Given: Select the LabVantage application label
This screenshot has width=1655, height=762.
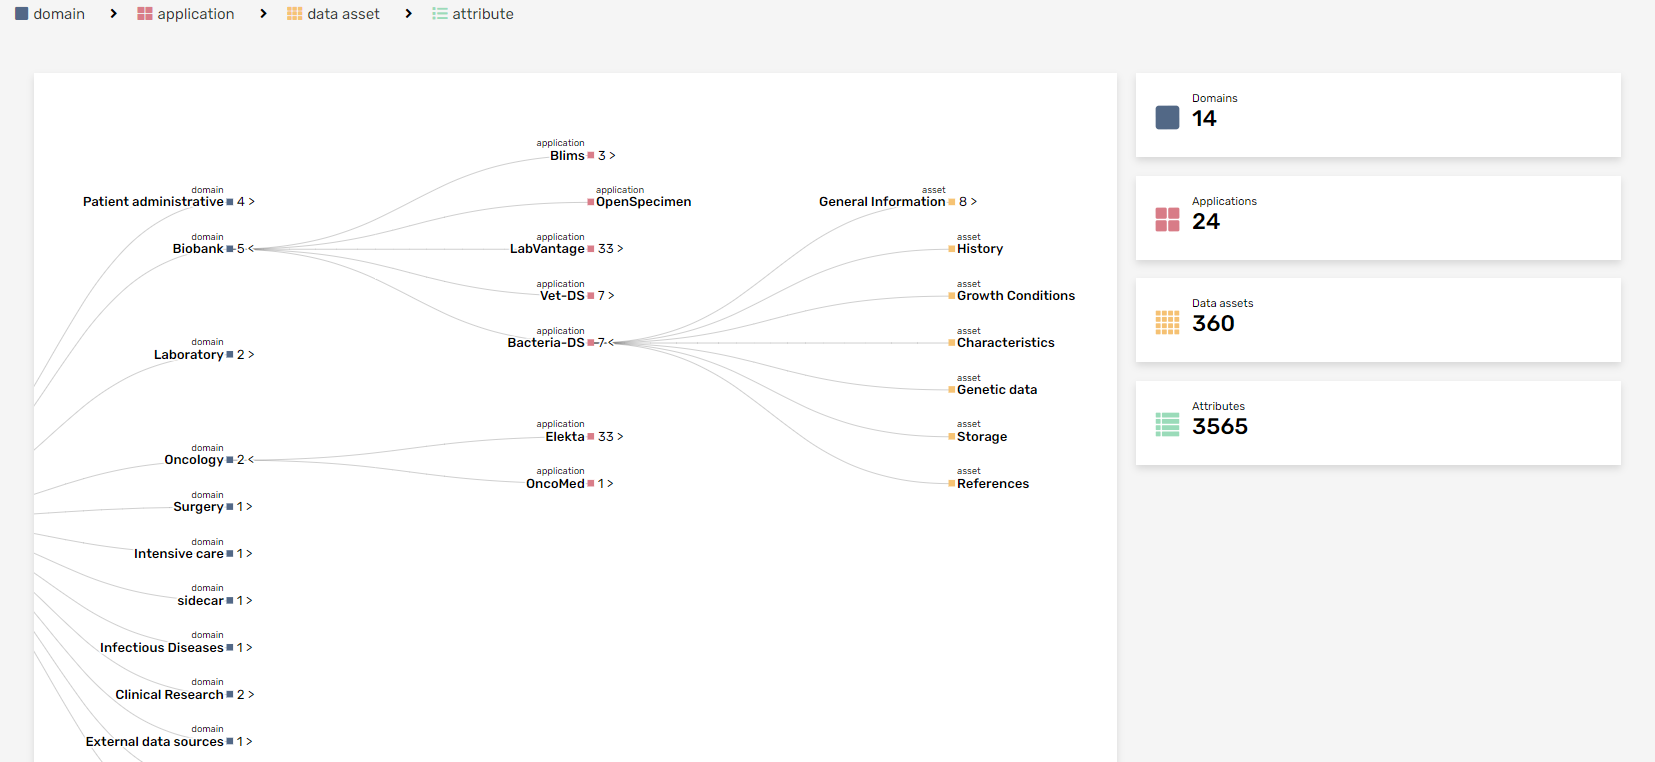Looking at the screenshot, I should [x=547, y=249].
